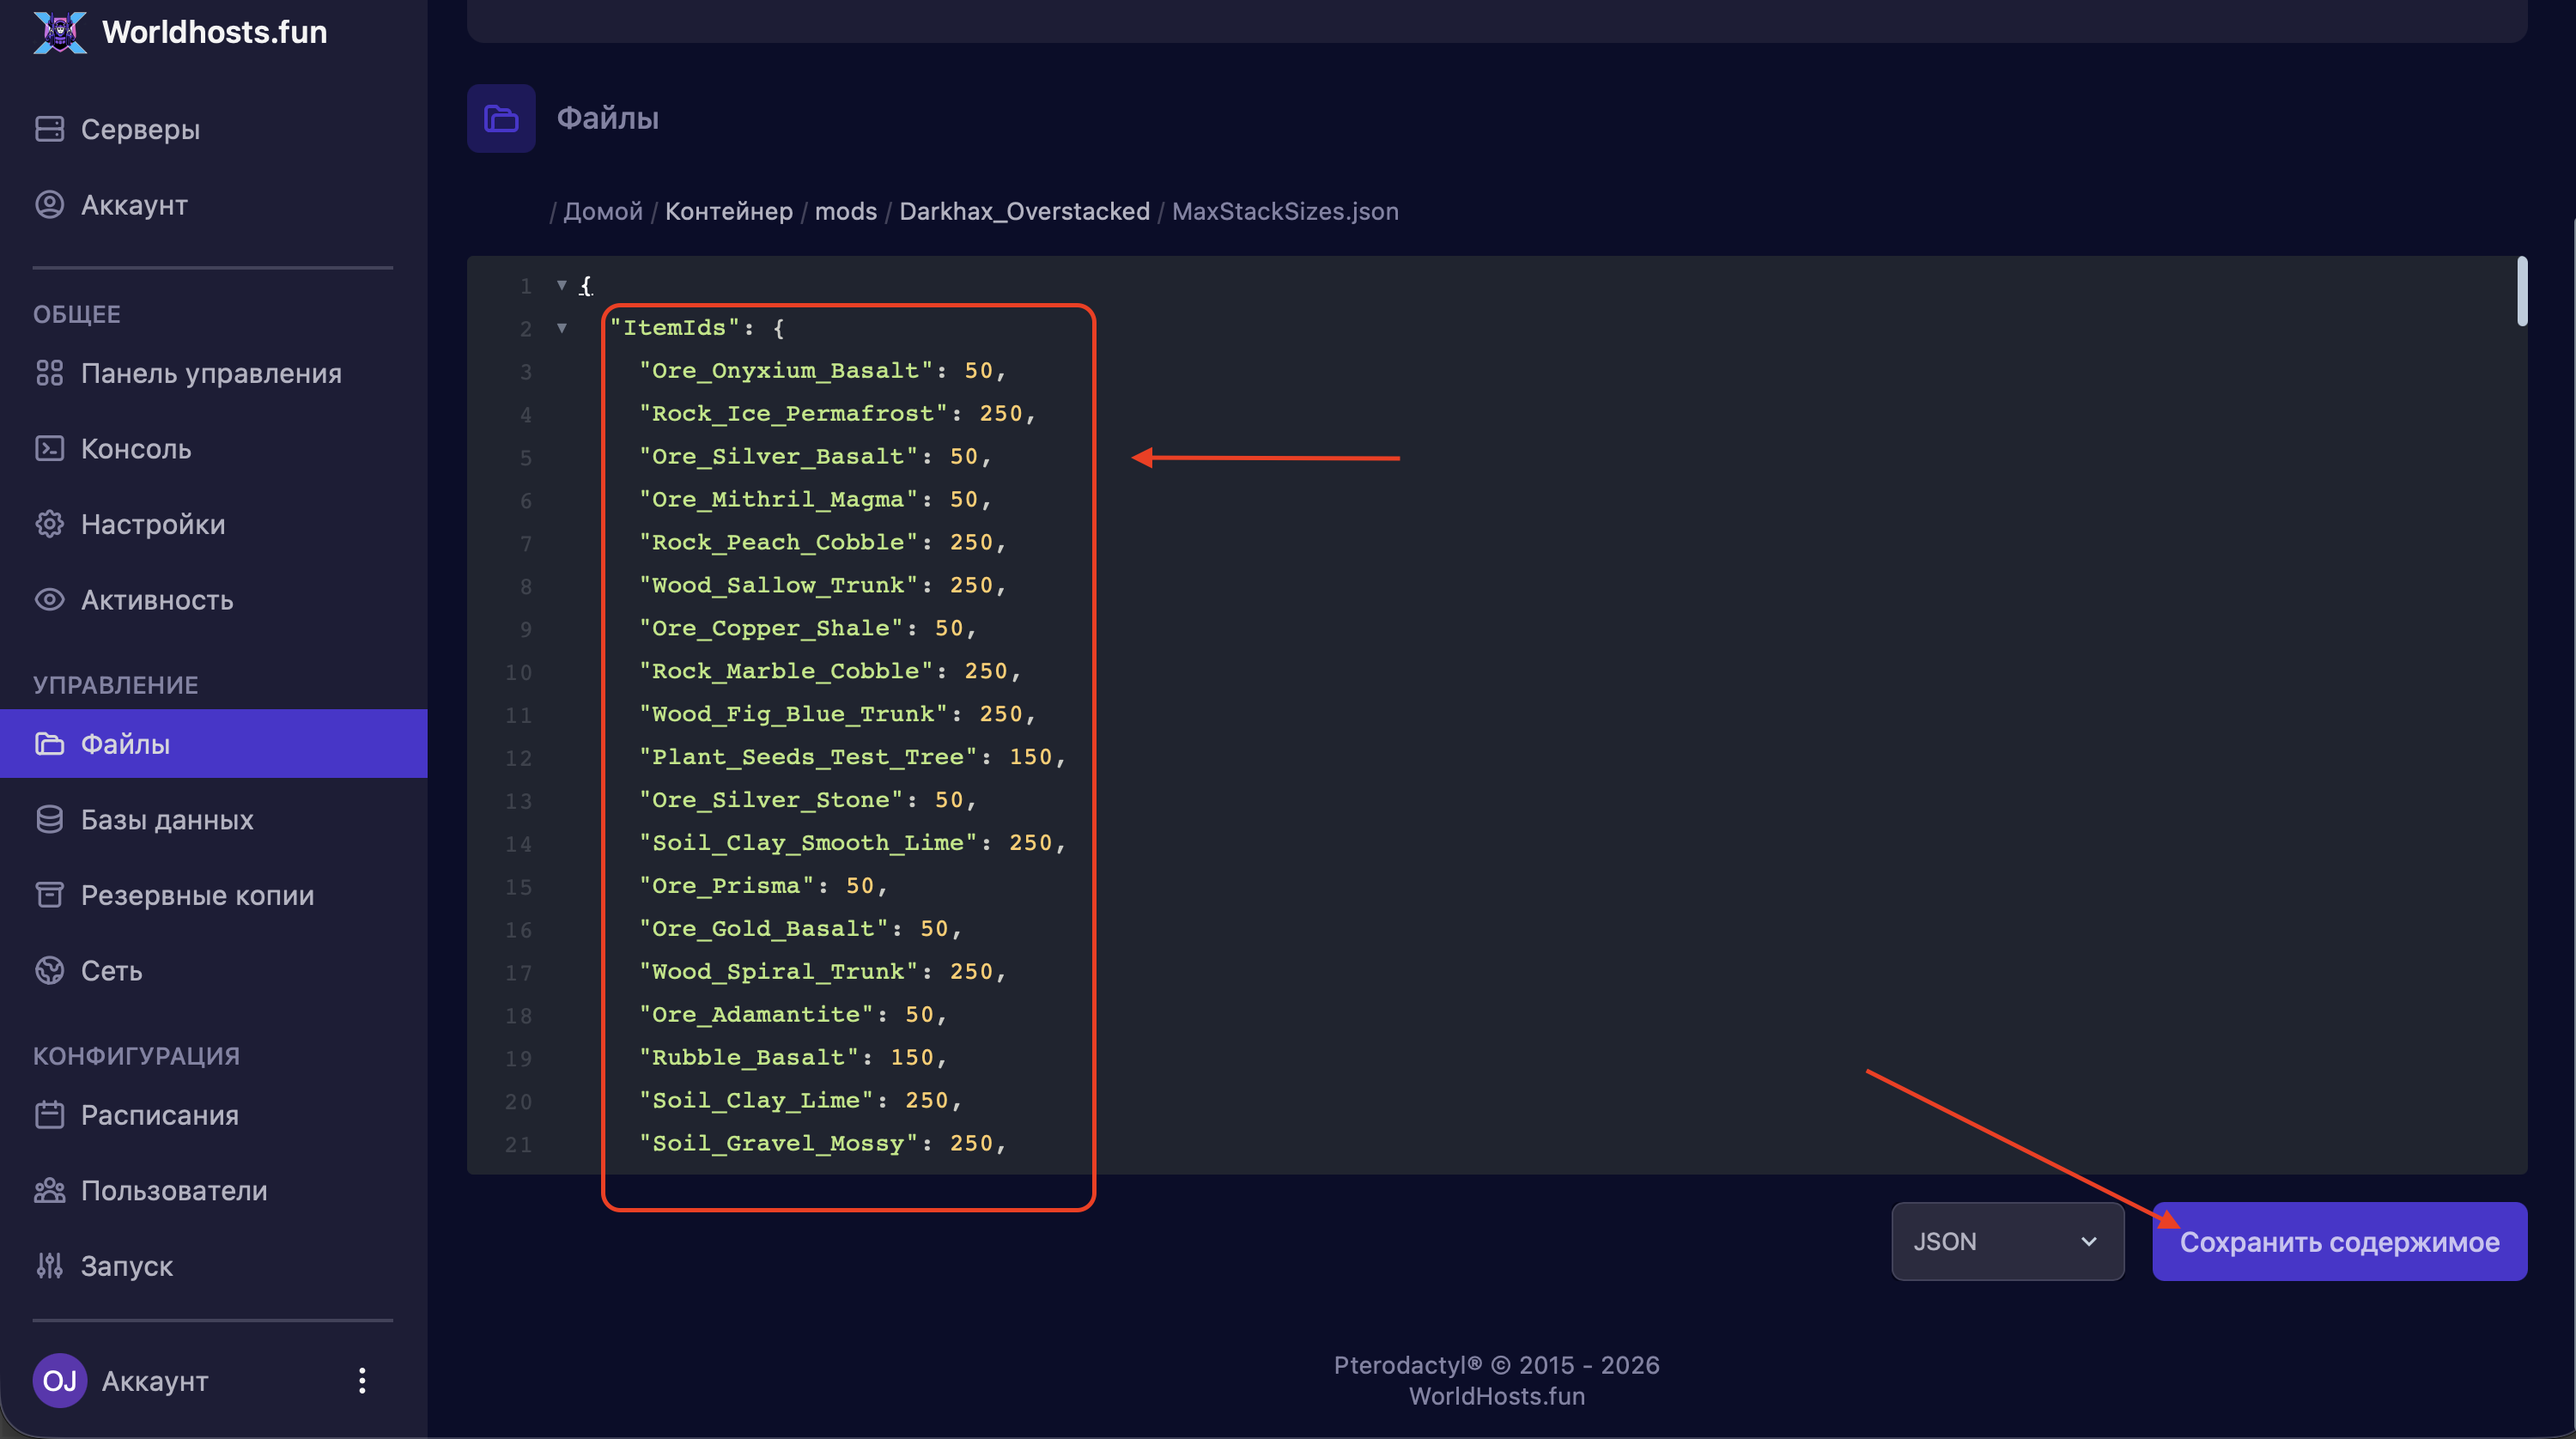Collapse the ItemIds block fold arrow
The width and height of the screenshot is (2576, 1439).
click(561, 328)
